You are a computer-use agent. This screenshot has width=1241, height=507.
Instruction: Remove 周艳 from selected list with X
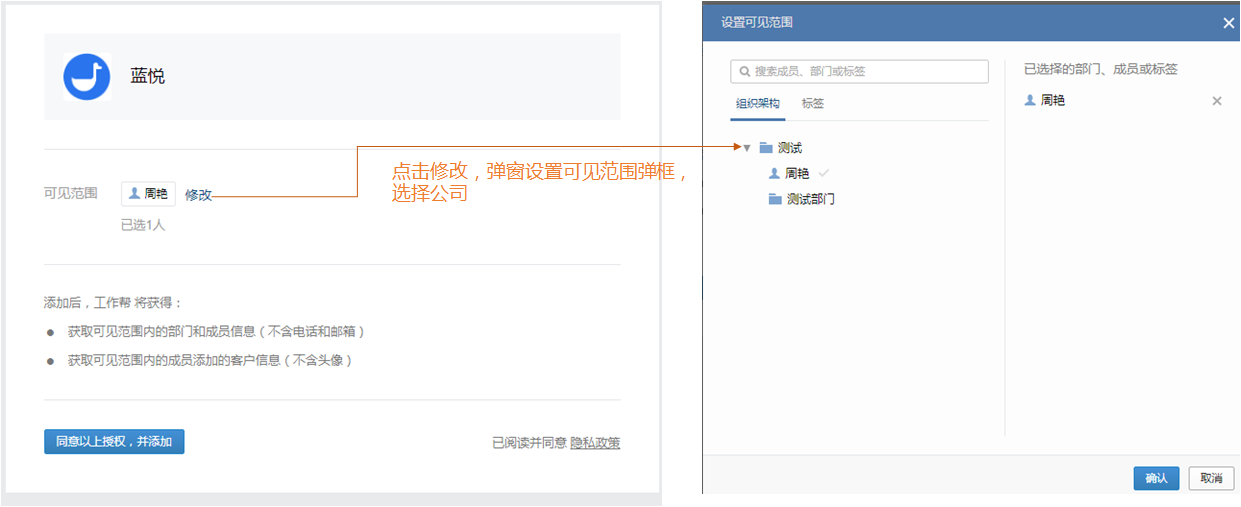point(1217,101)
